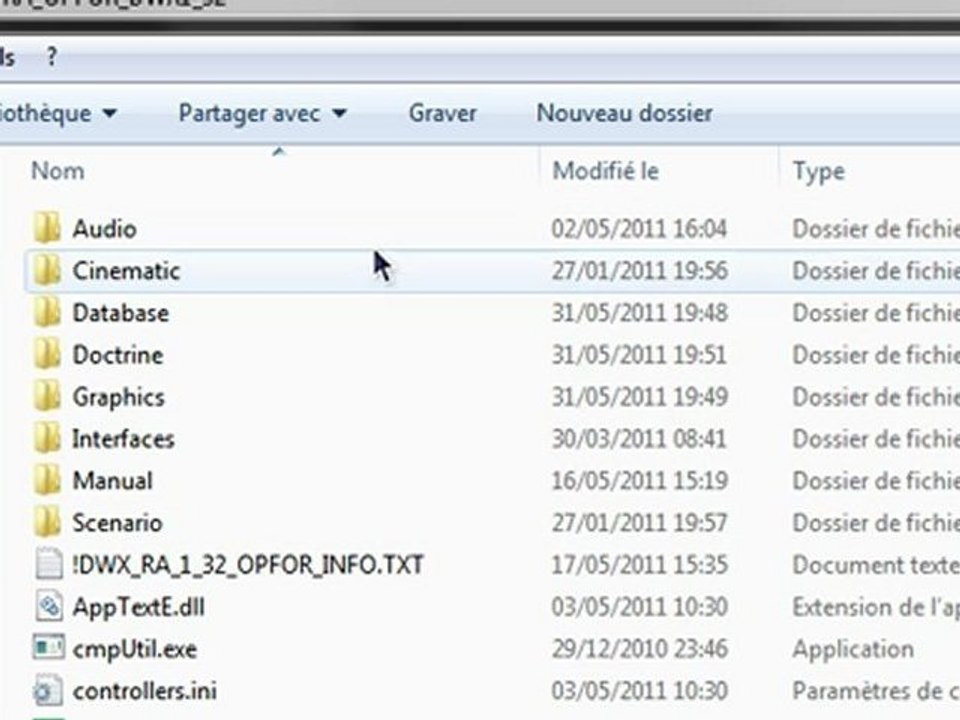The height and width of the screenshot is (720, 960).
Task: Click date 30/03/2011 08:41 cell
Action: pos(639,439)
